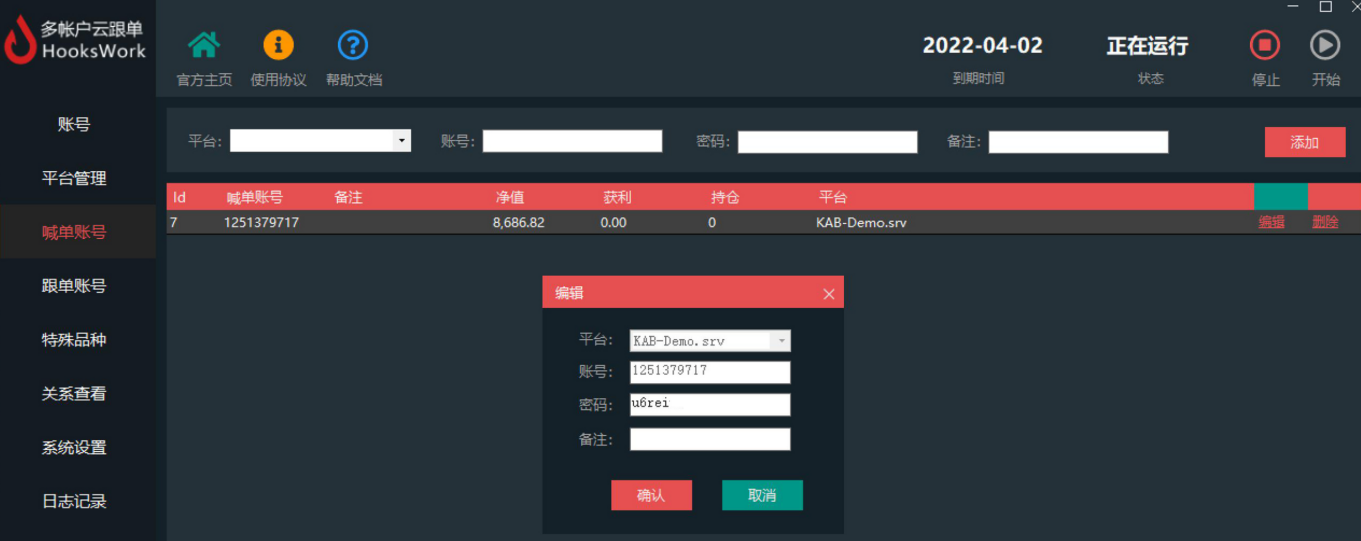The width and height of the screenshot is (1361, 541).
Task: Click 编辑 link in account row
Action: click(x=1271, y=222)
